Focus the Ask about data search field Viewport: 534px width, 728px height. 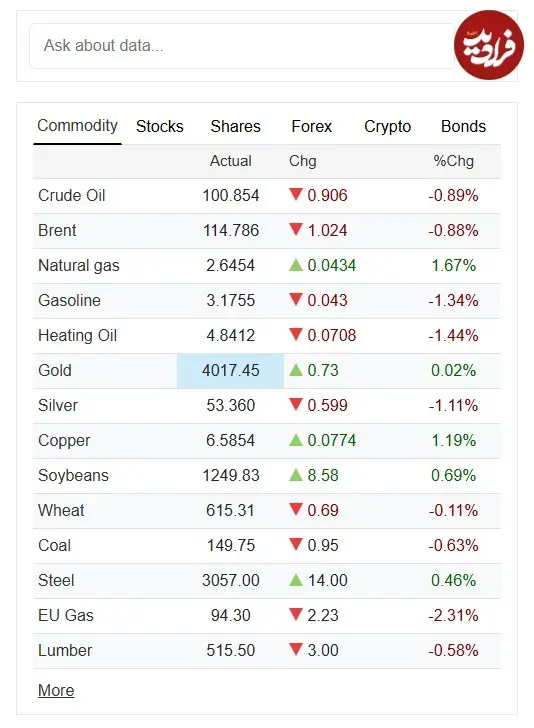pos(241,46)
